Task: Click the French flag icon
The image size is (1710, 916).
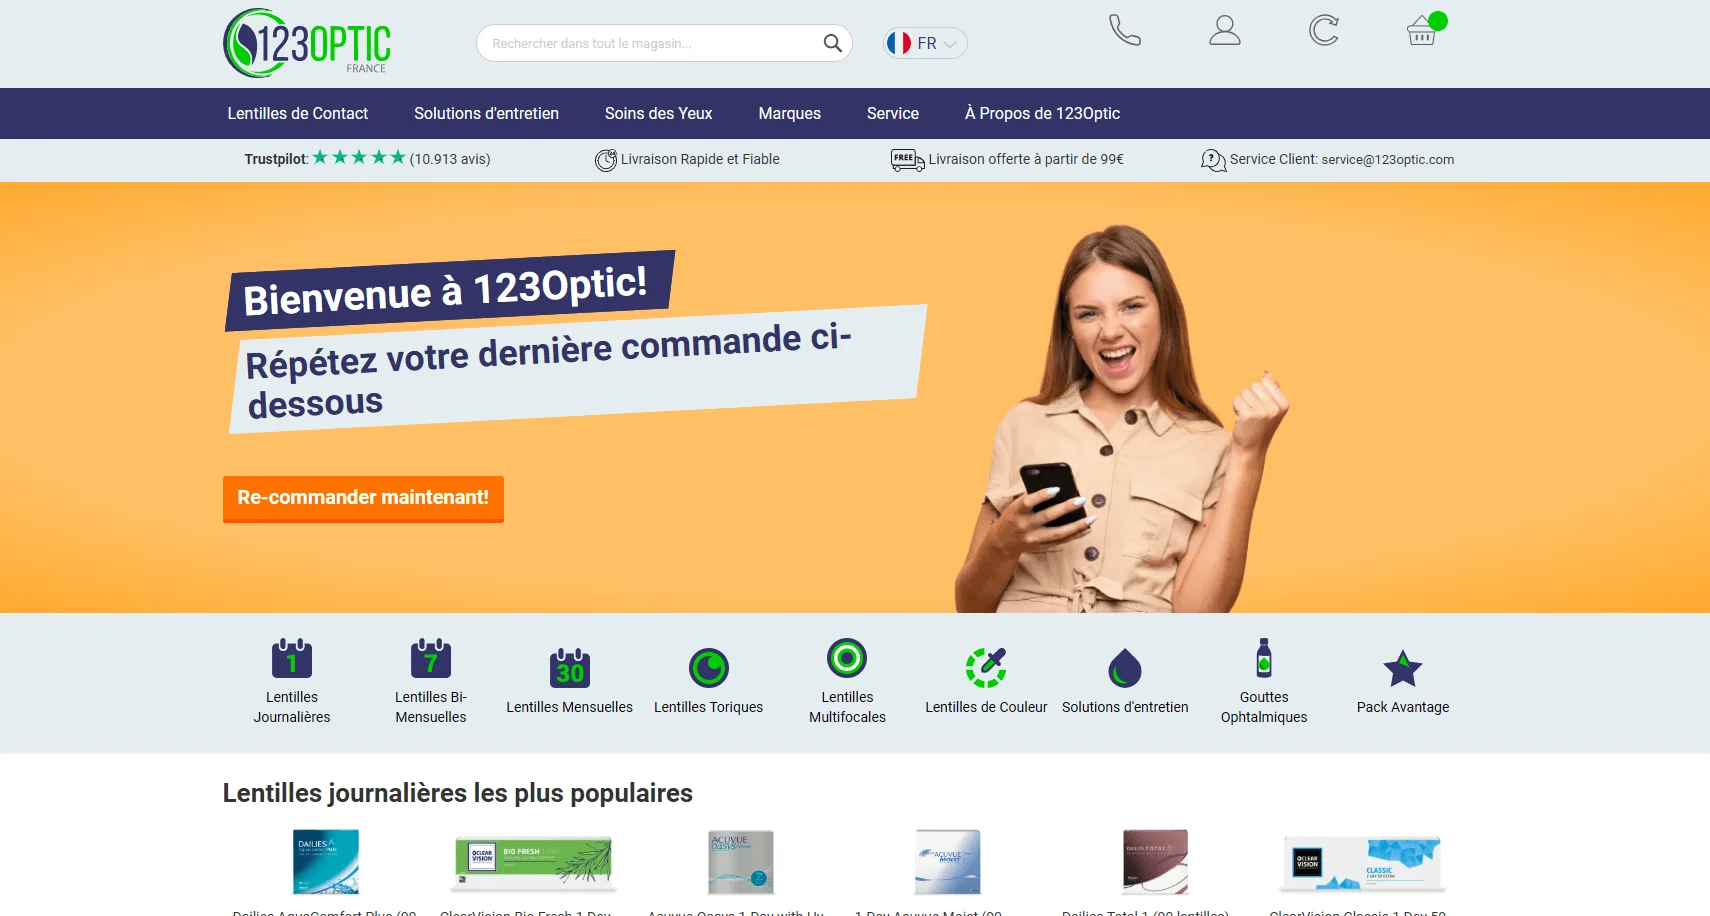Action: (x=899, y=43)
